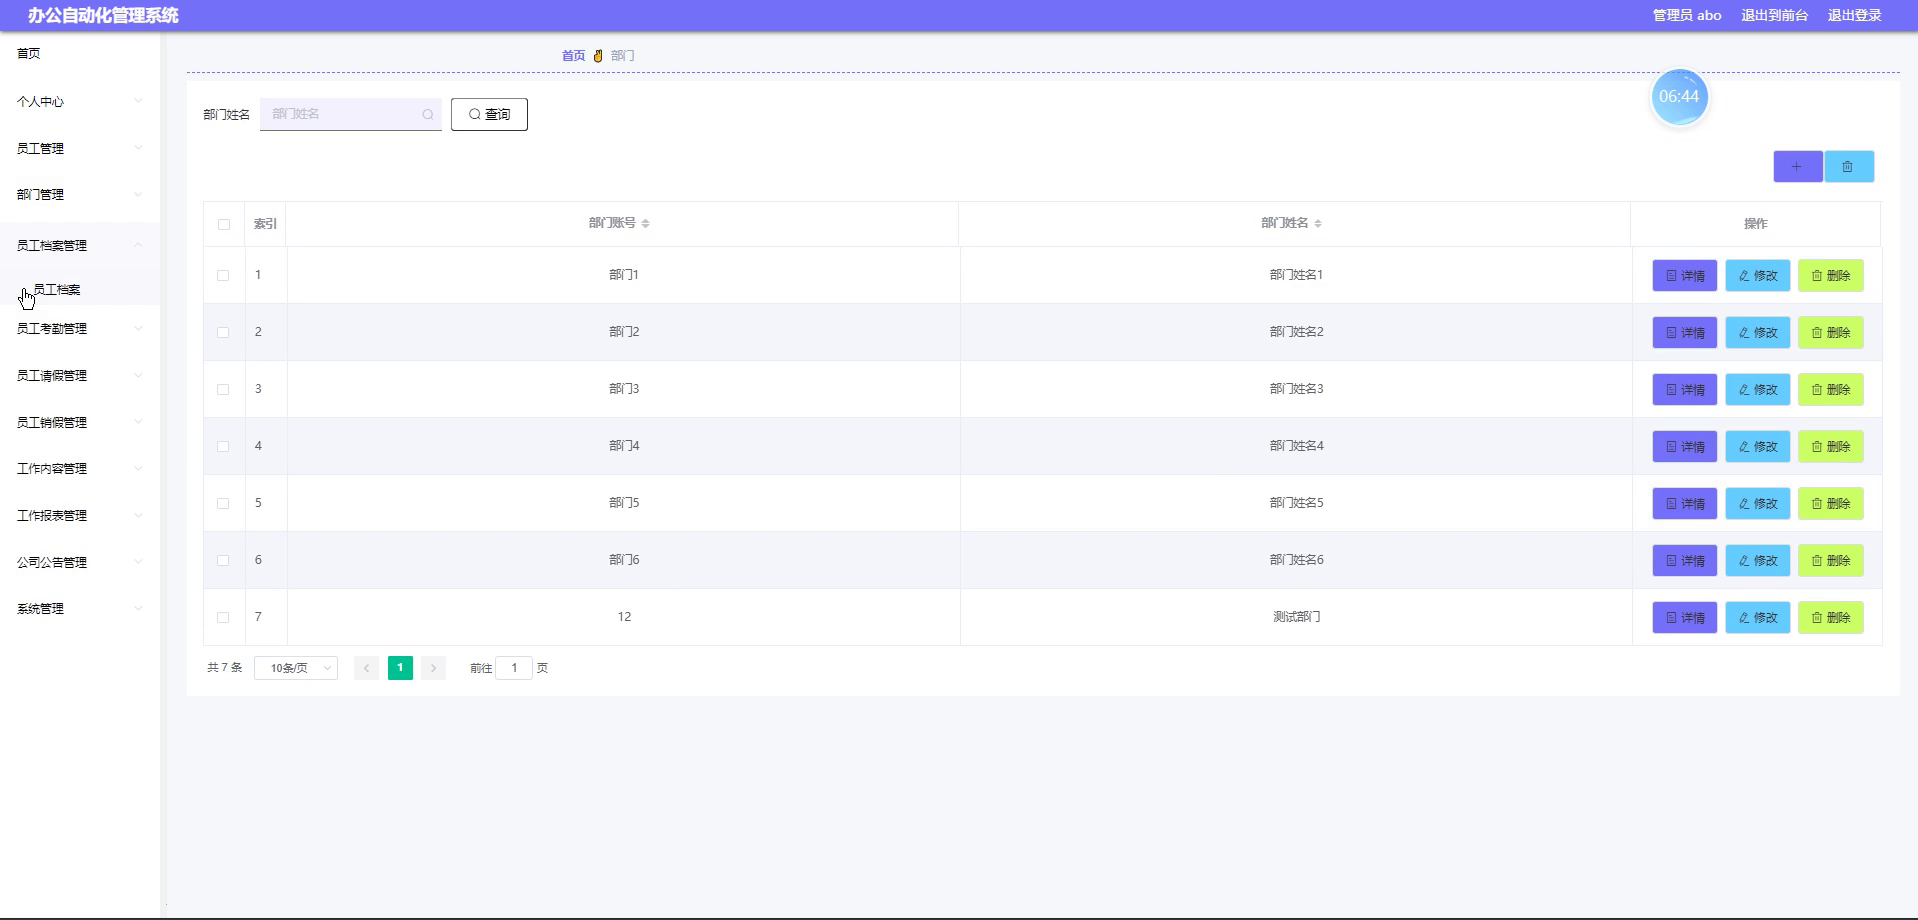Click 删除 for 测试部门 row
This screenshot has height=920, width=1918.
pyautogui.click(x=1831, y=618)
